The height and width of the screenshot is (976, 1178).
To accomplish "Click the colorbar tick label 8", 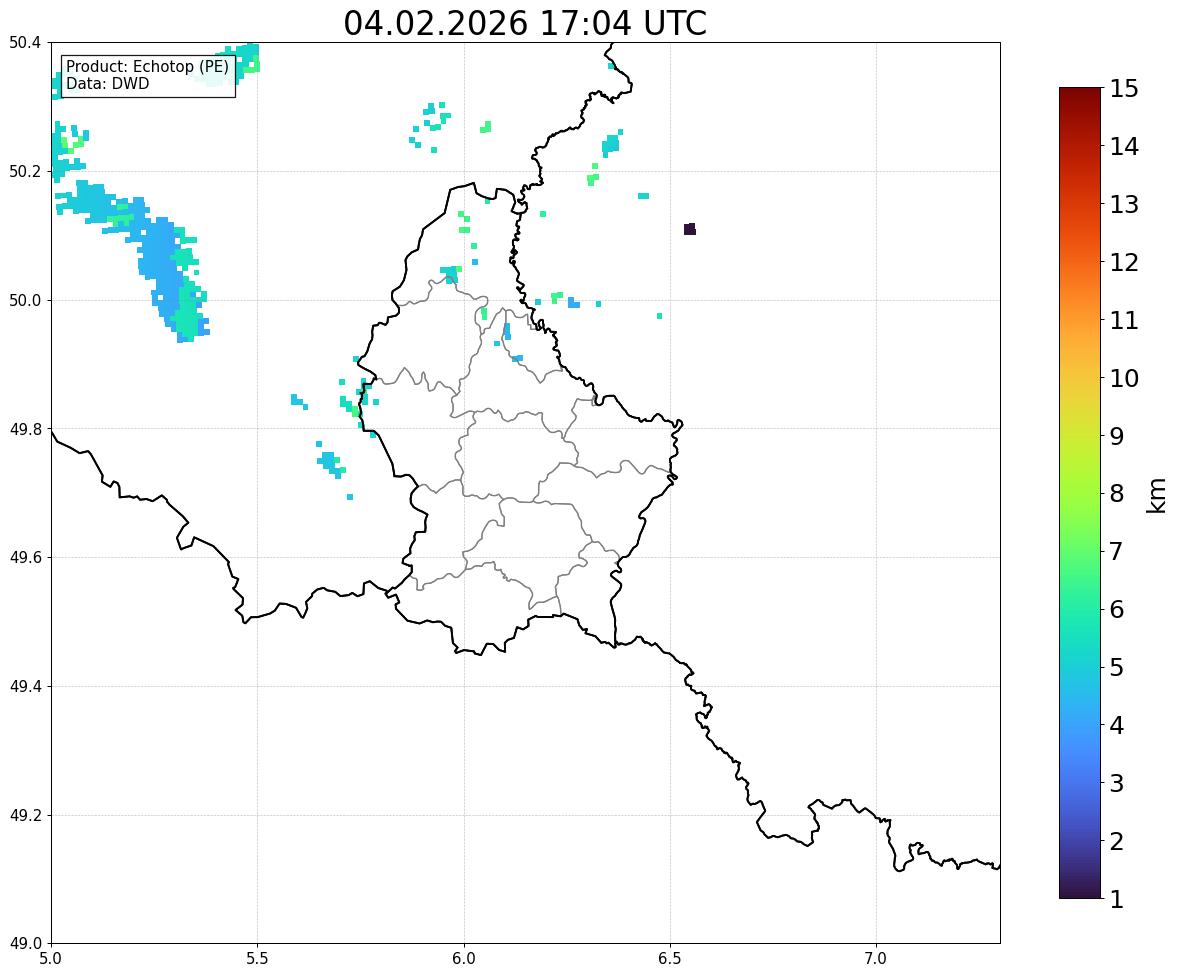I will click(1117, 494).
